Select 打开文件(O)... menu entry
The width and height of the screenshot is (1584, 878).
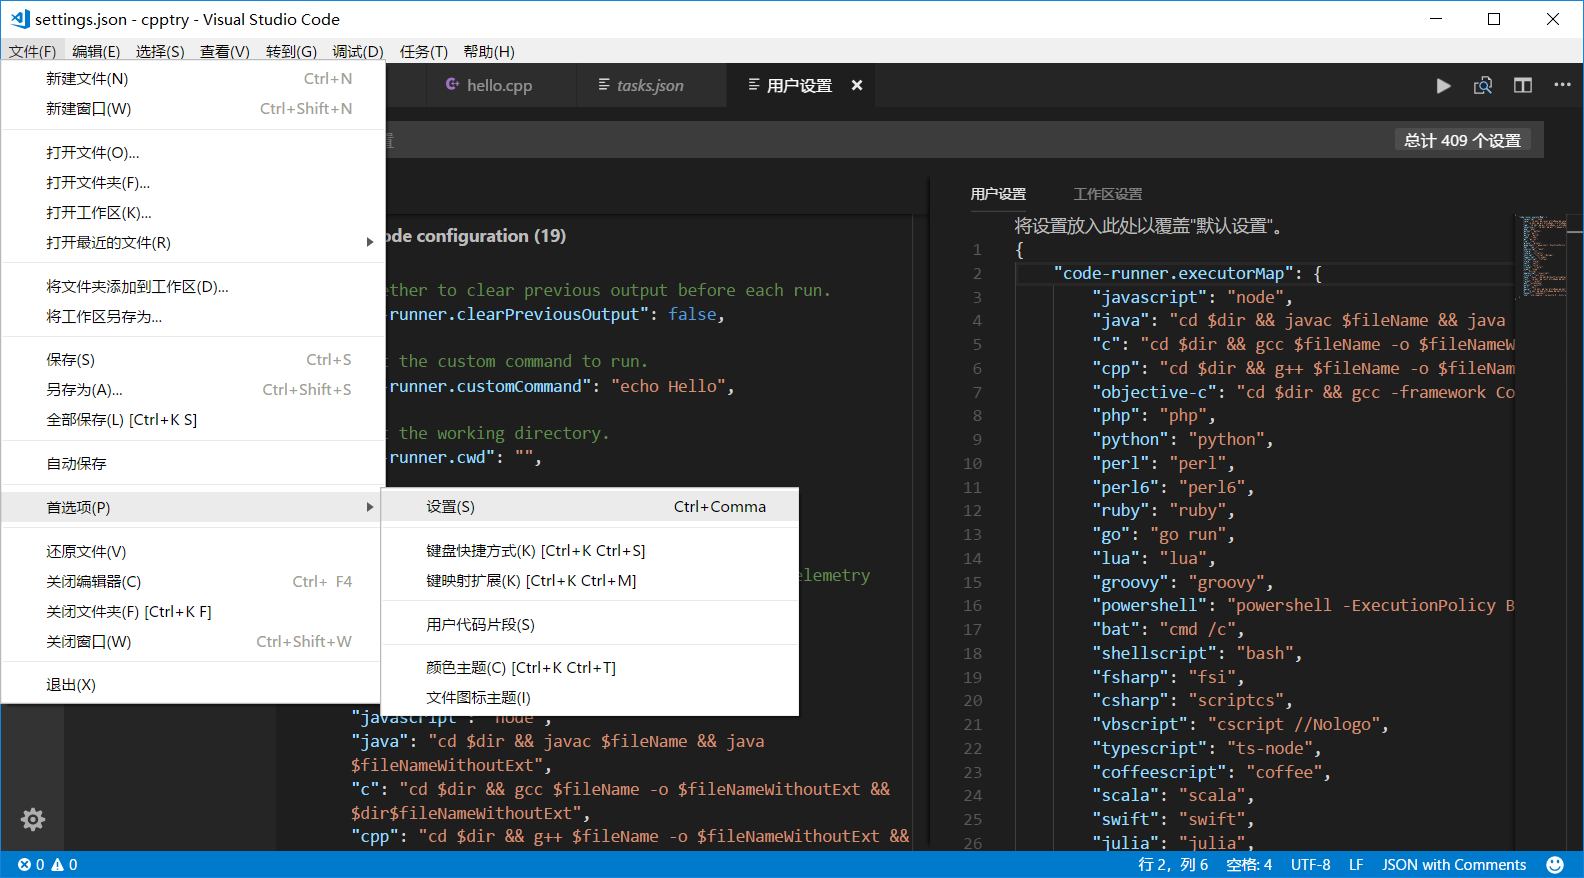click(x=193, y=153)
